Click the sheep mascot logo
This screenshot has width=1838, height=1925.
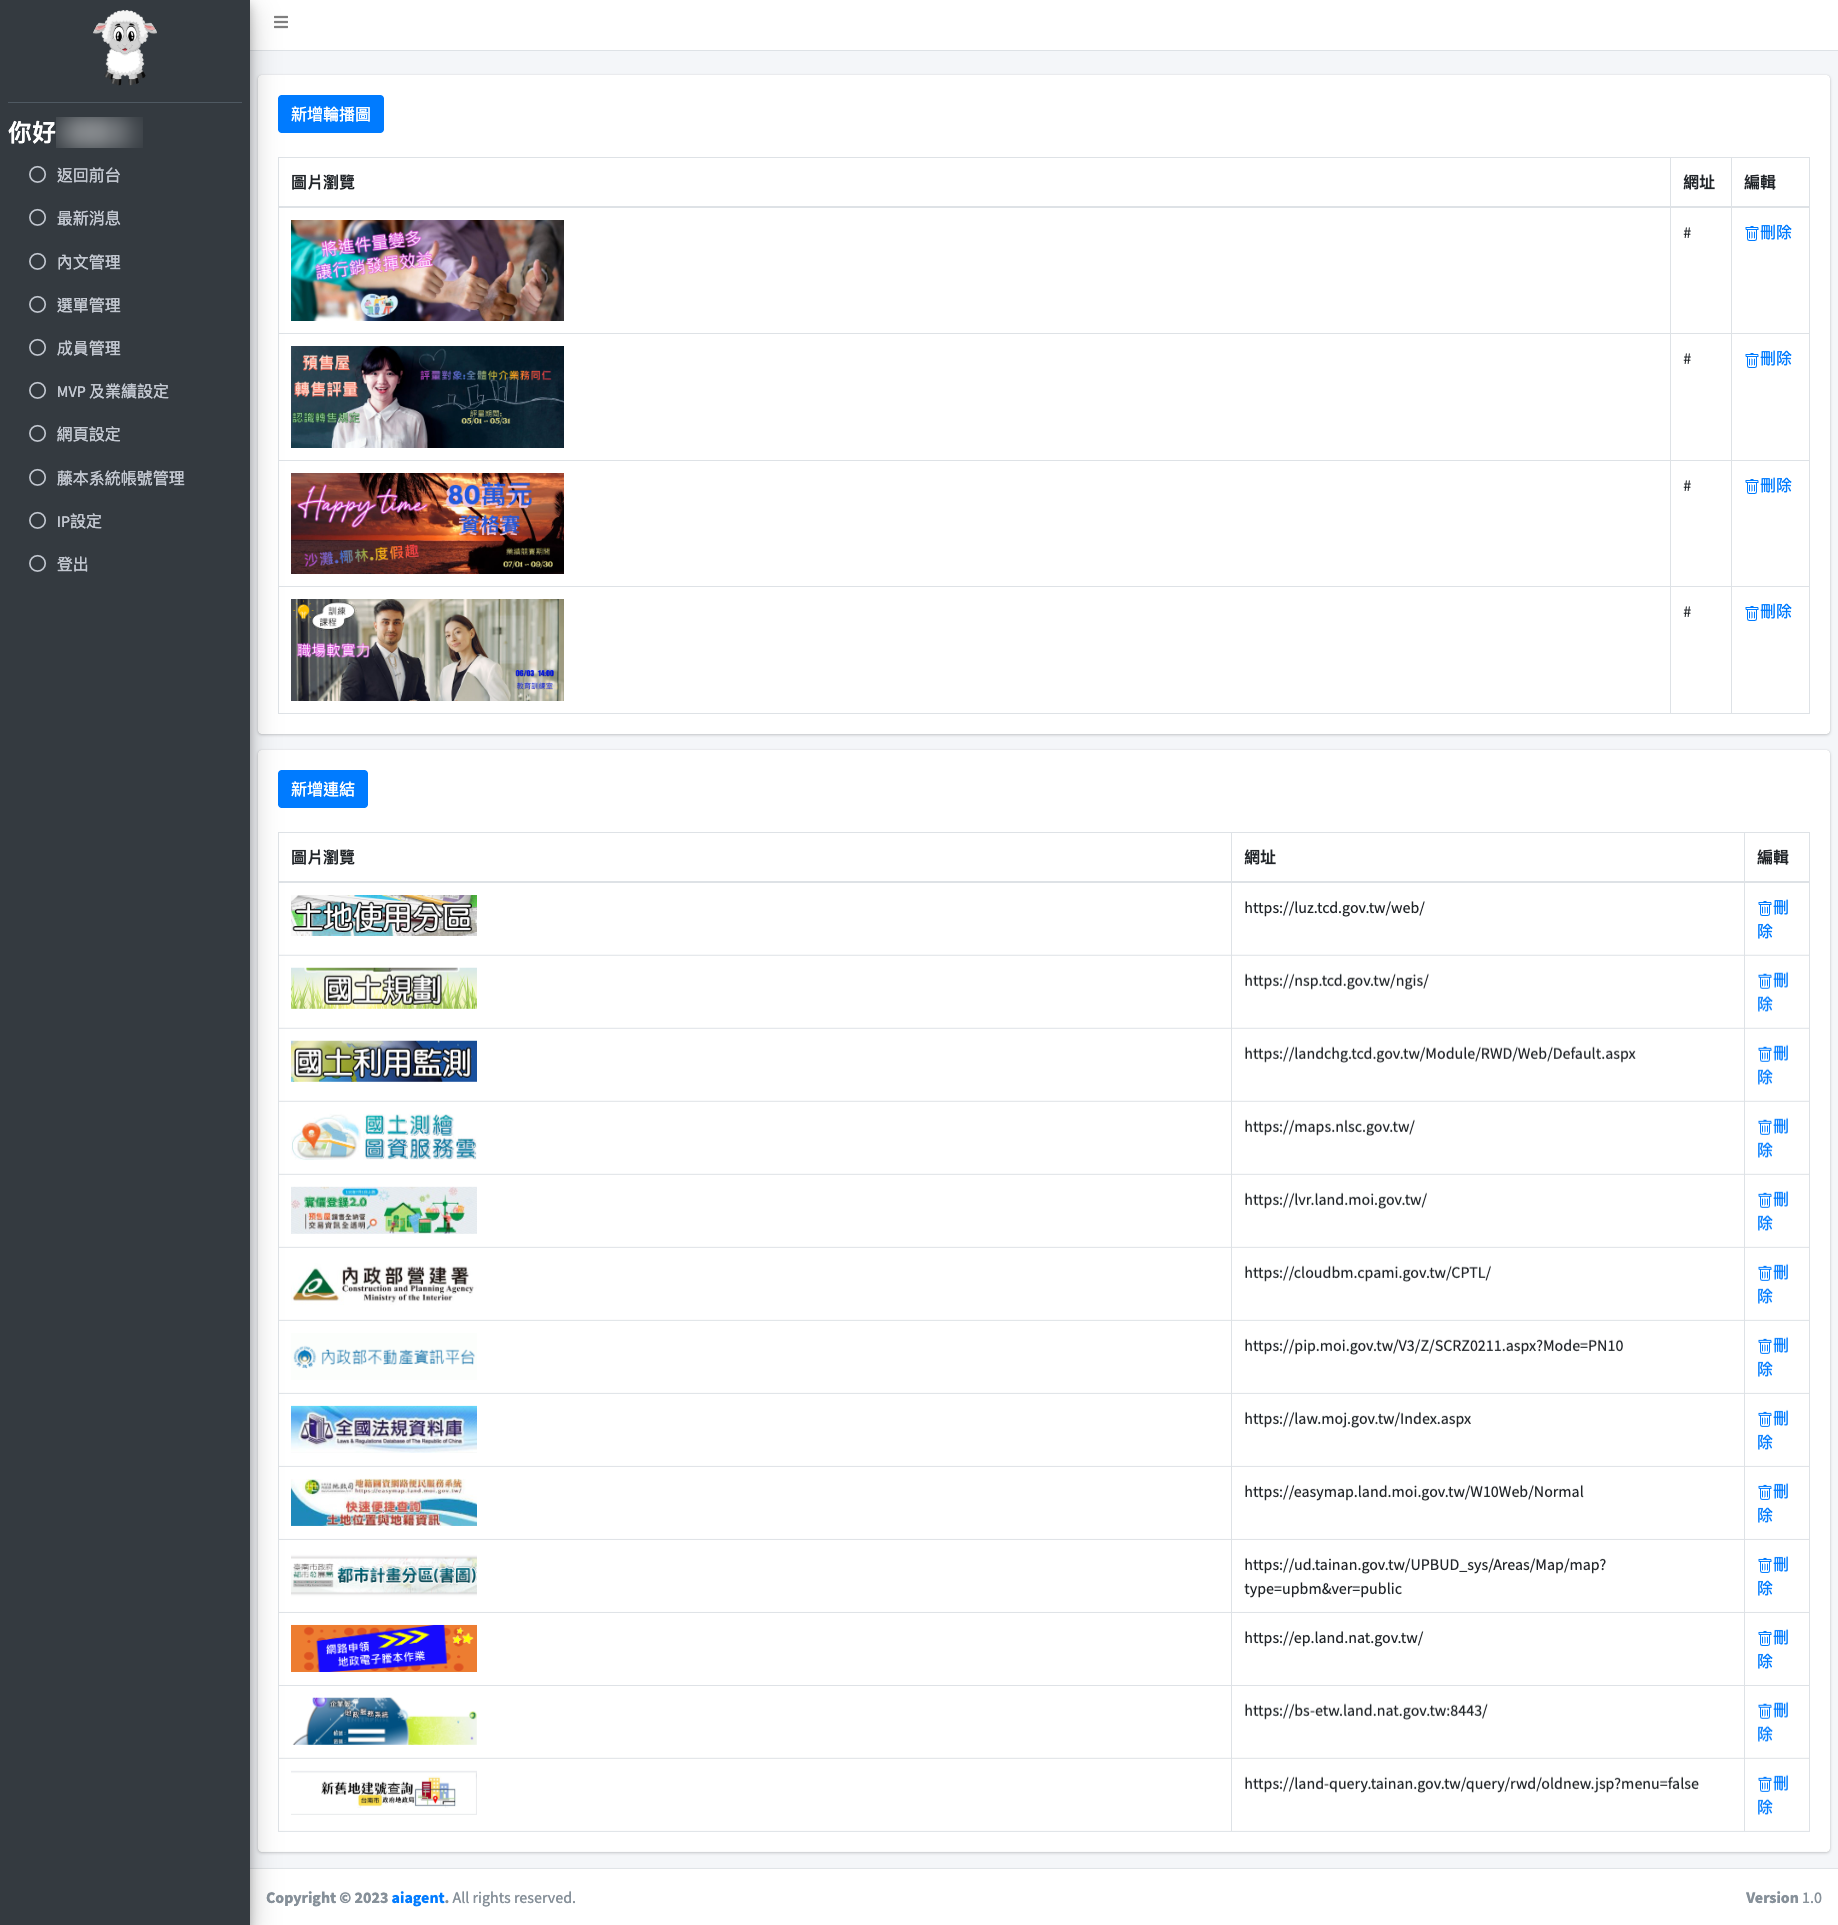click(125, 47)
